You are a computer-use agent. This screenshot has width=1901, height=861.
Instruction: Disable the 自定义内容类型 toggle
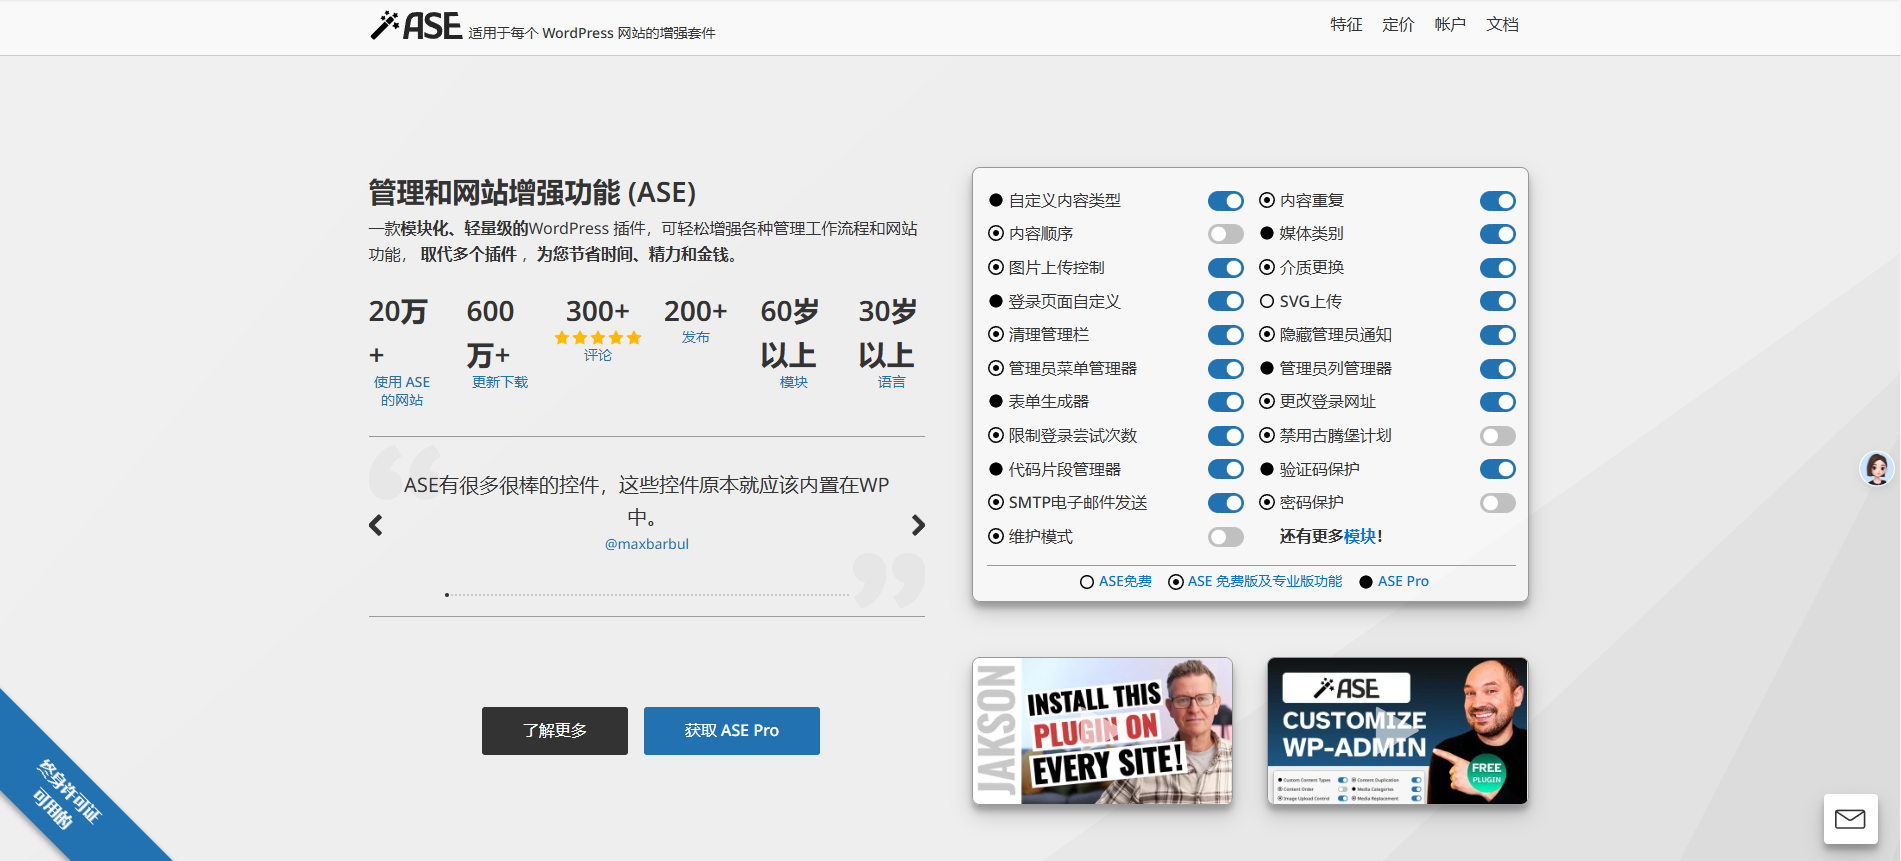tap(1225, 201)
